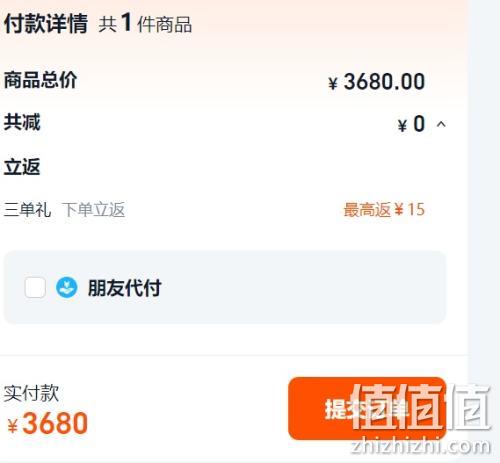Click the zhizhizhi.com watermark text
This screenshot has height=463, width=500.
pos(421,446)
